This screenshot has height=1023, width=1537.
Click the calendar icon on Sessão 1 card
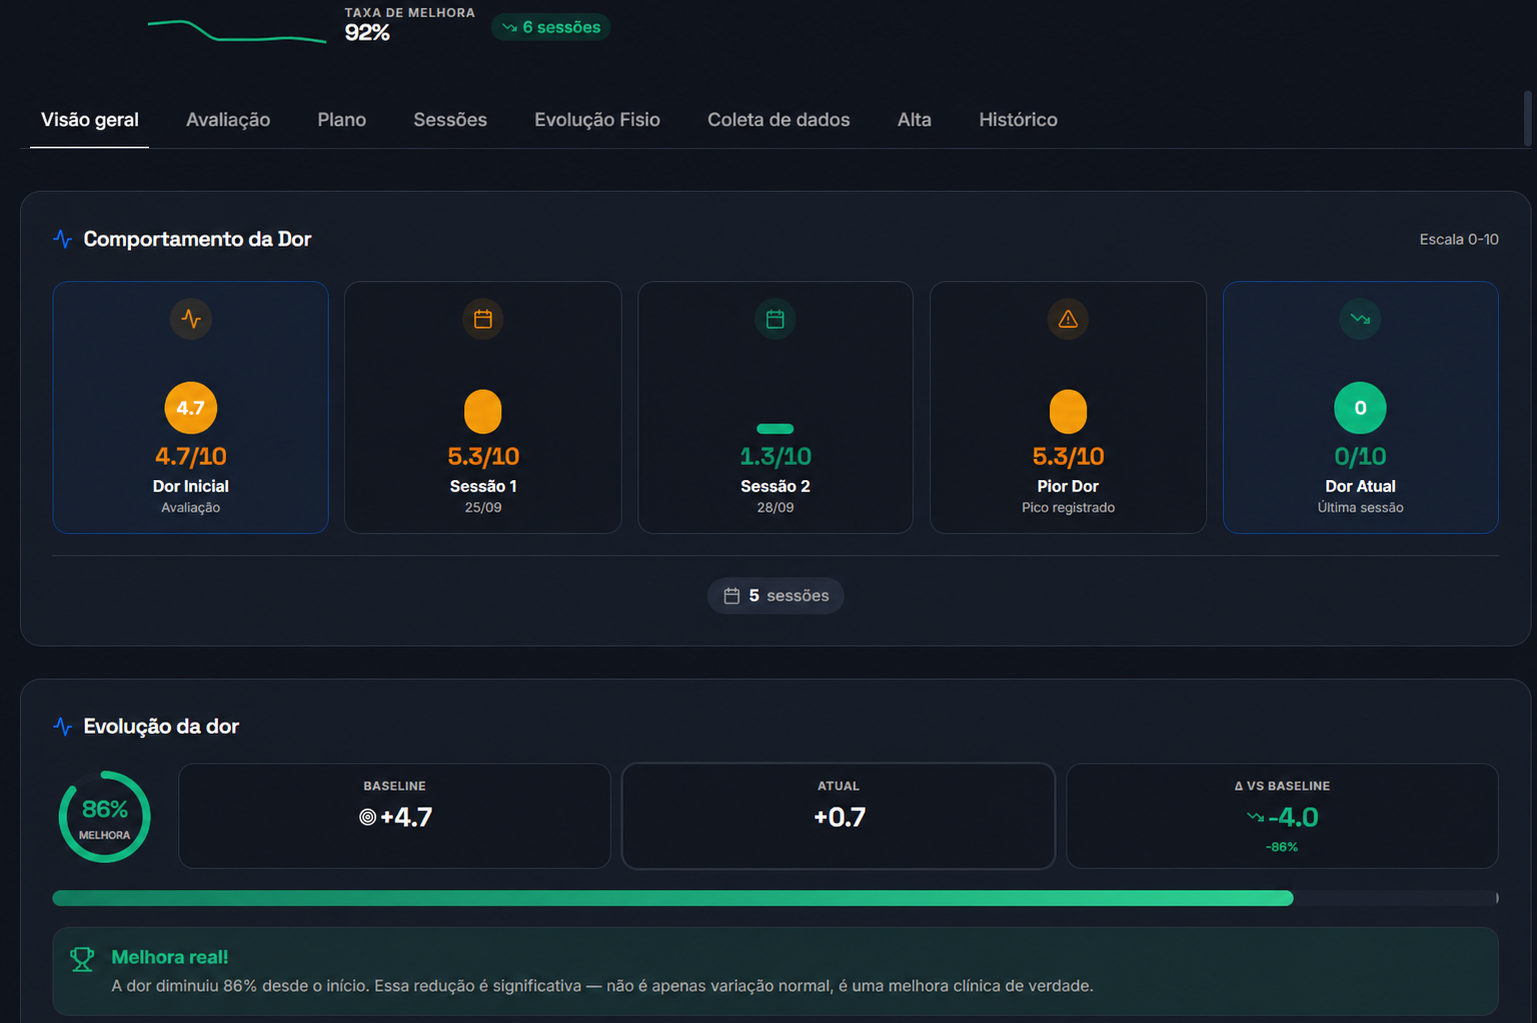click(x=483, y=319)
